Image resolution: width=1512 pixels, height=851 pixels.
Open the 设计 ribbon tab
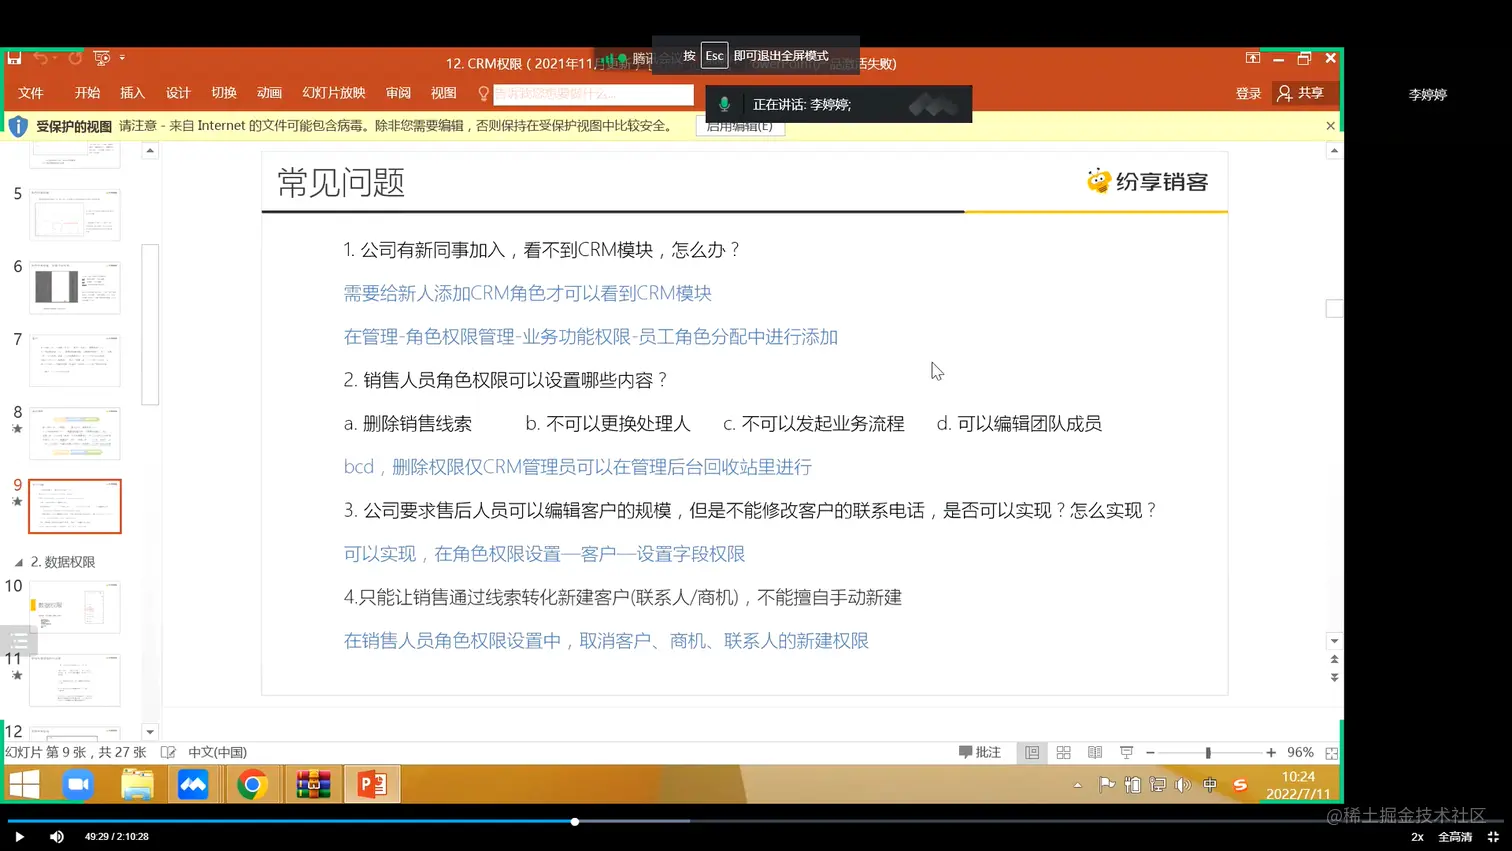pyautogui.click(x=178, y=93)
